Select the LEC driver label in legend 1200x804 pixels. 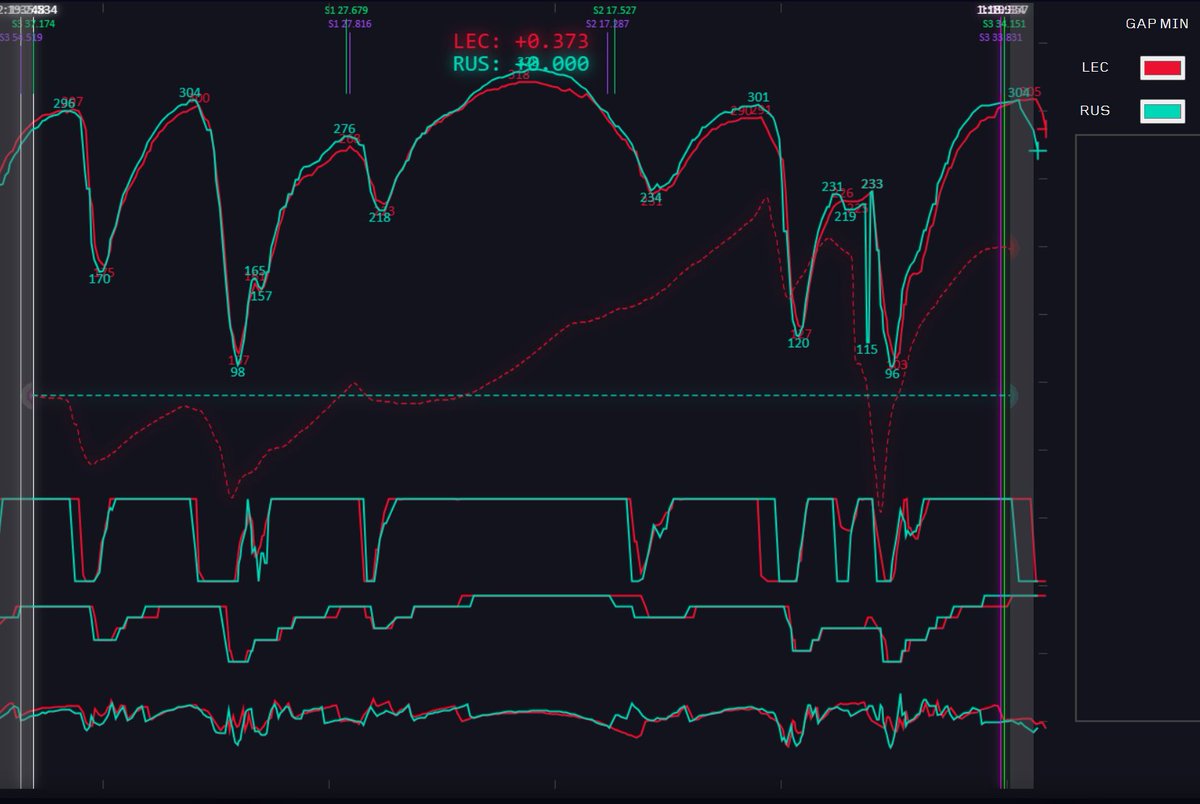click(1095, 67)
